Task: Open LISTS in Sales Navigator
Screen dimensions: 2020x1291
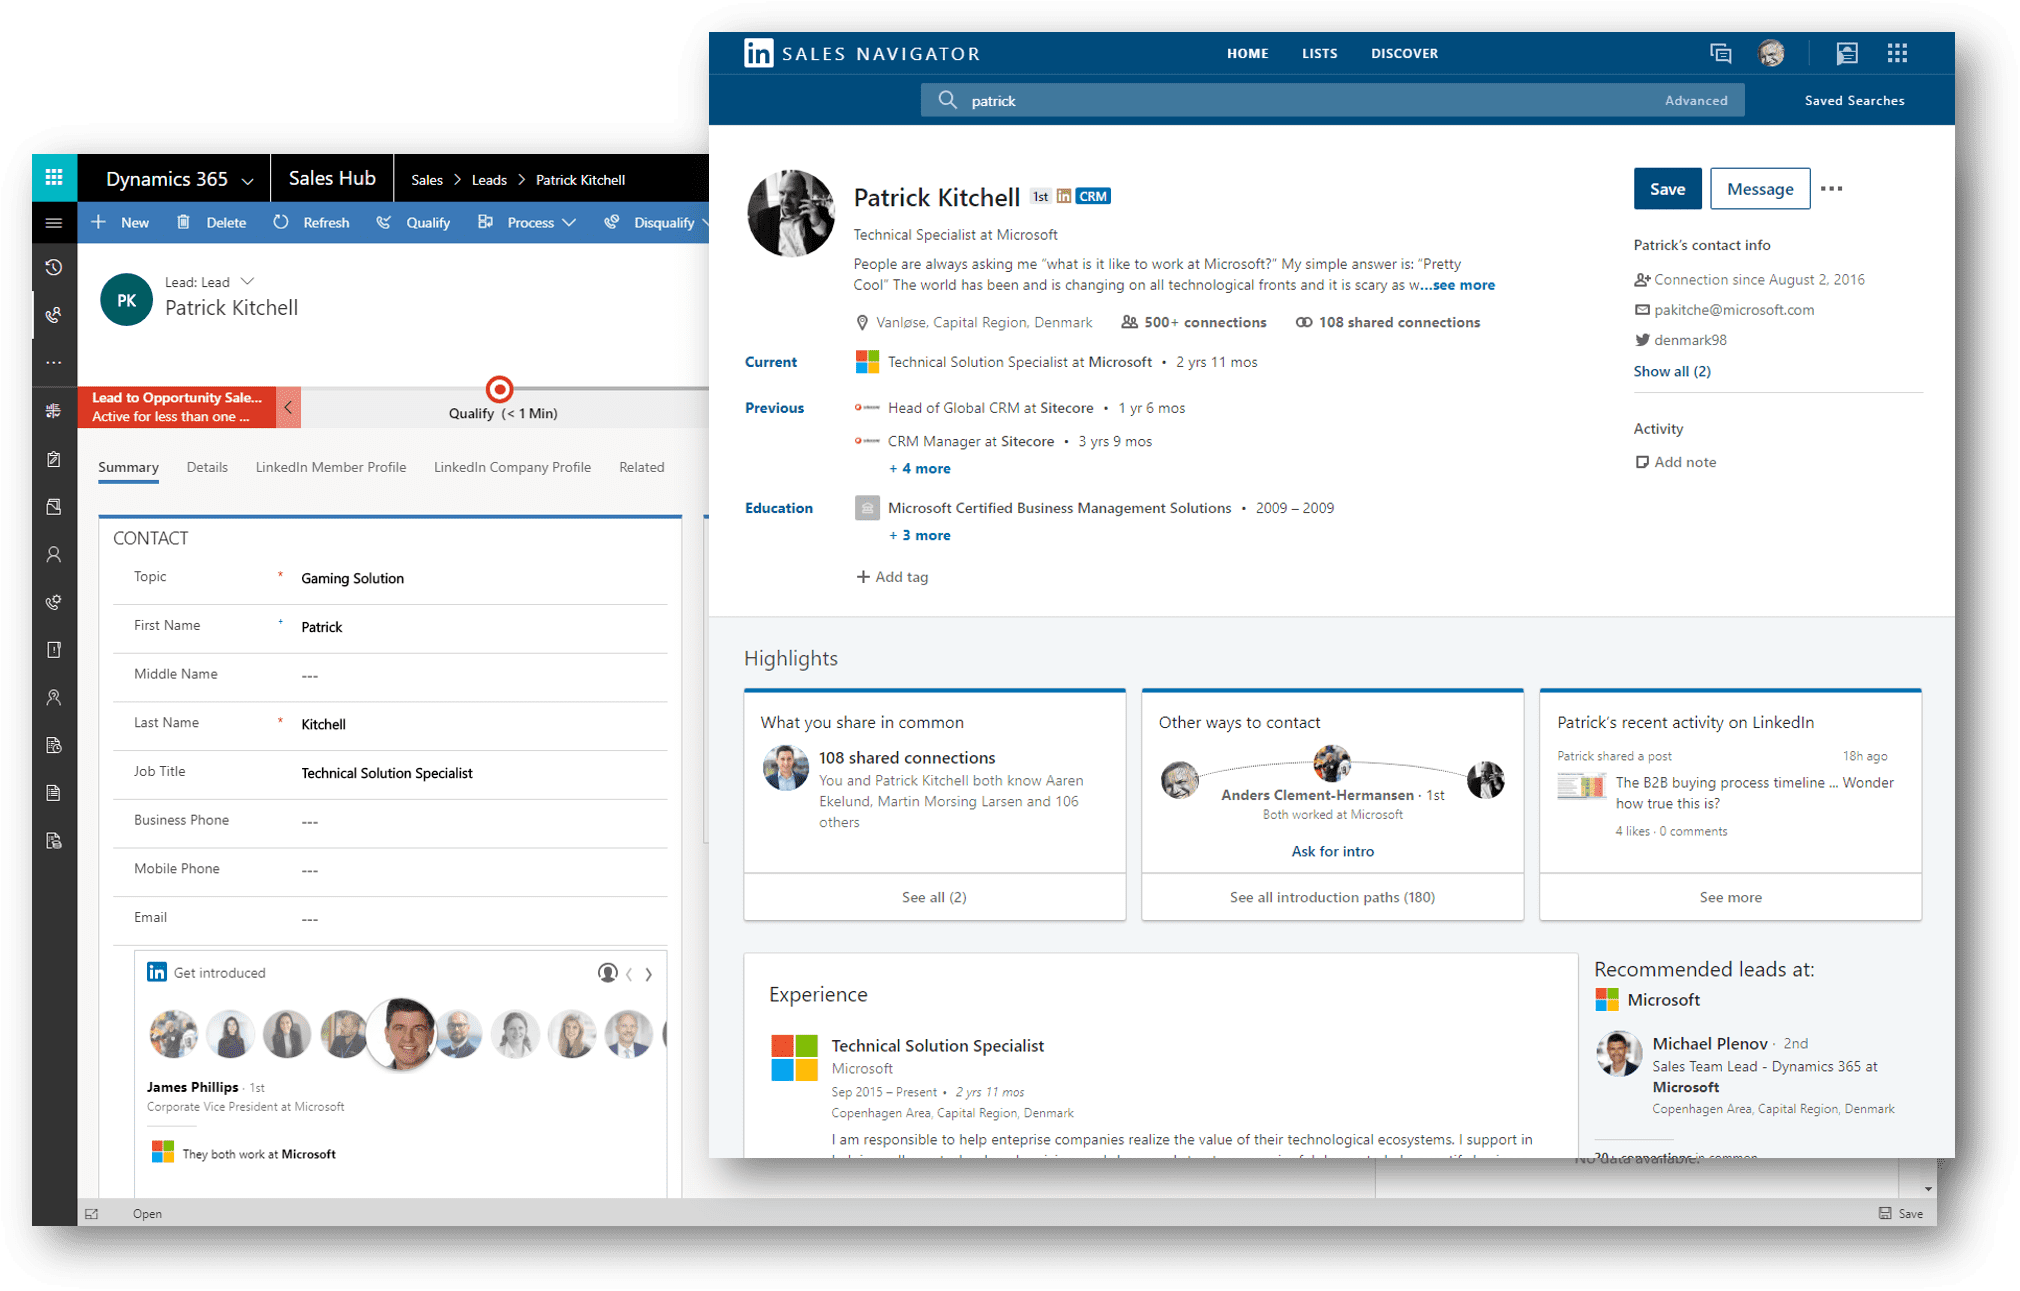Action: coord(1319,53)
